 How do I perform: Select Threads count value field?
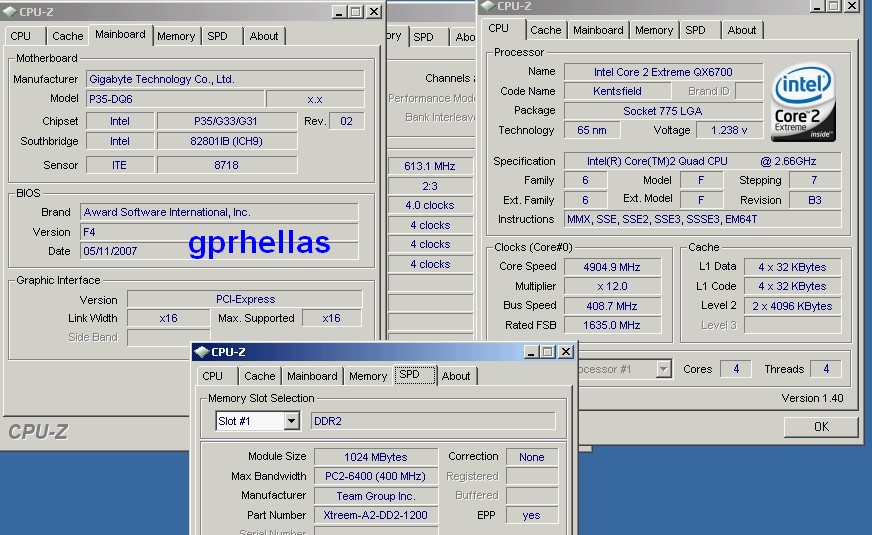point(826,369)
